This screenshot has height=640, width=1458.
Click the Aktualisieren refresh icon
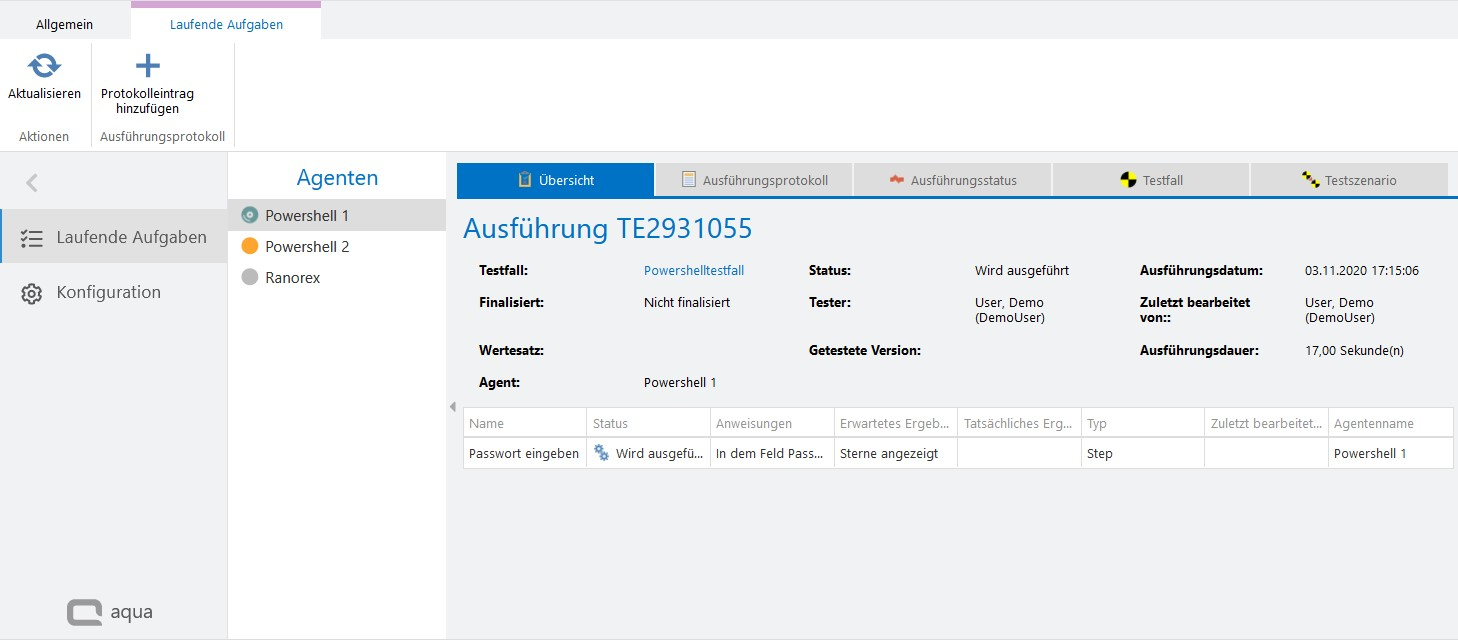[x=44, y=66]
